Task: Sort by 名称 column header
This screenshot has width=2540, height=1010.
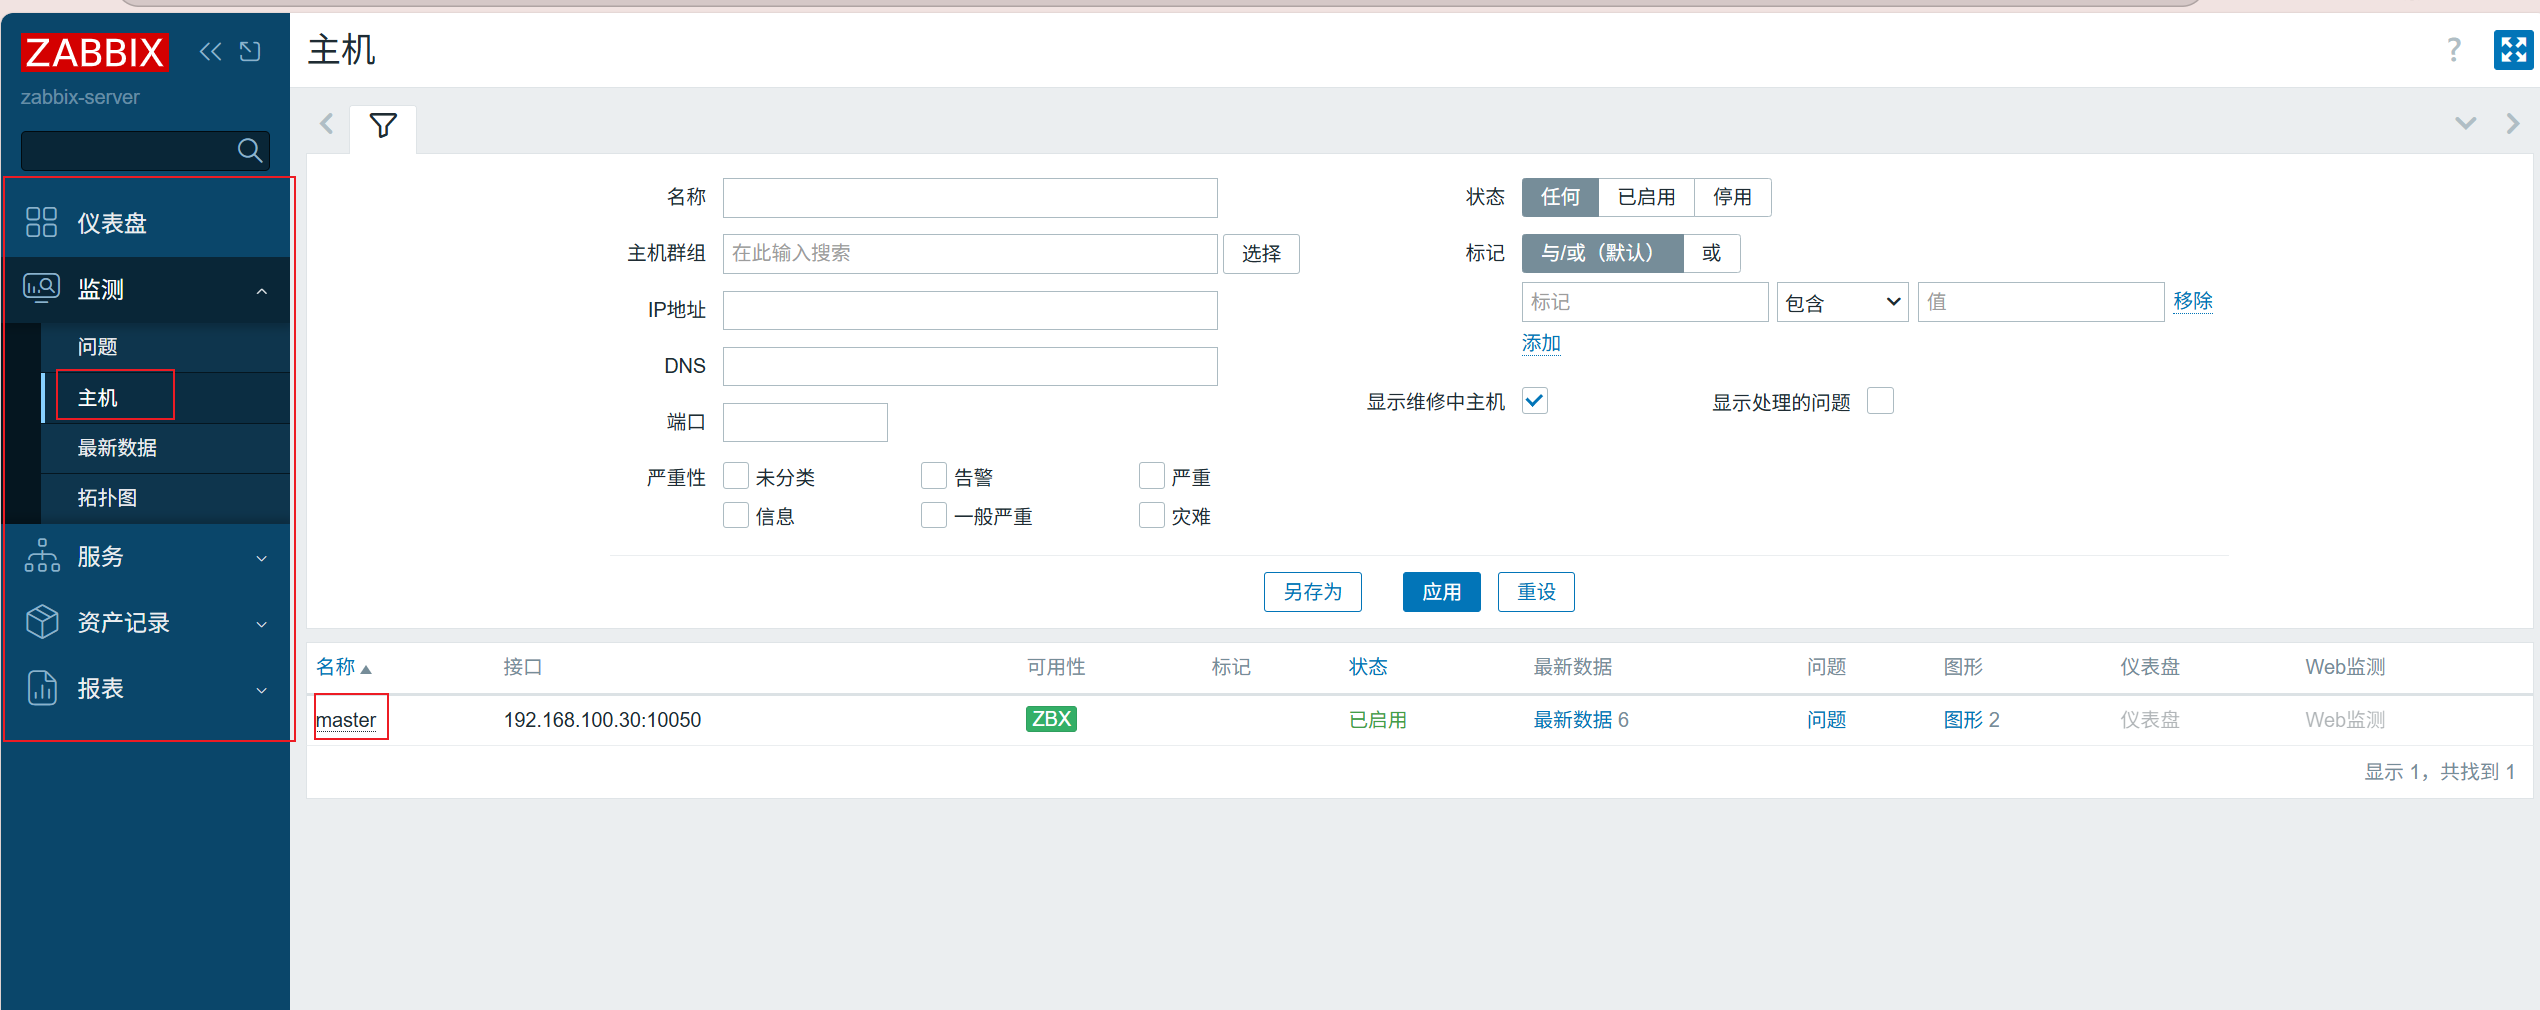Action: 336,667
